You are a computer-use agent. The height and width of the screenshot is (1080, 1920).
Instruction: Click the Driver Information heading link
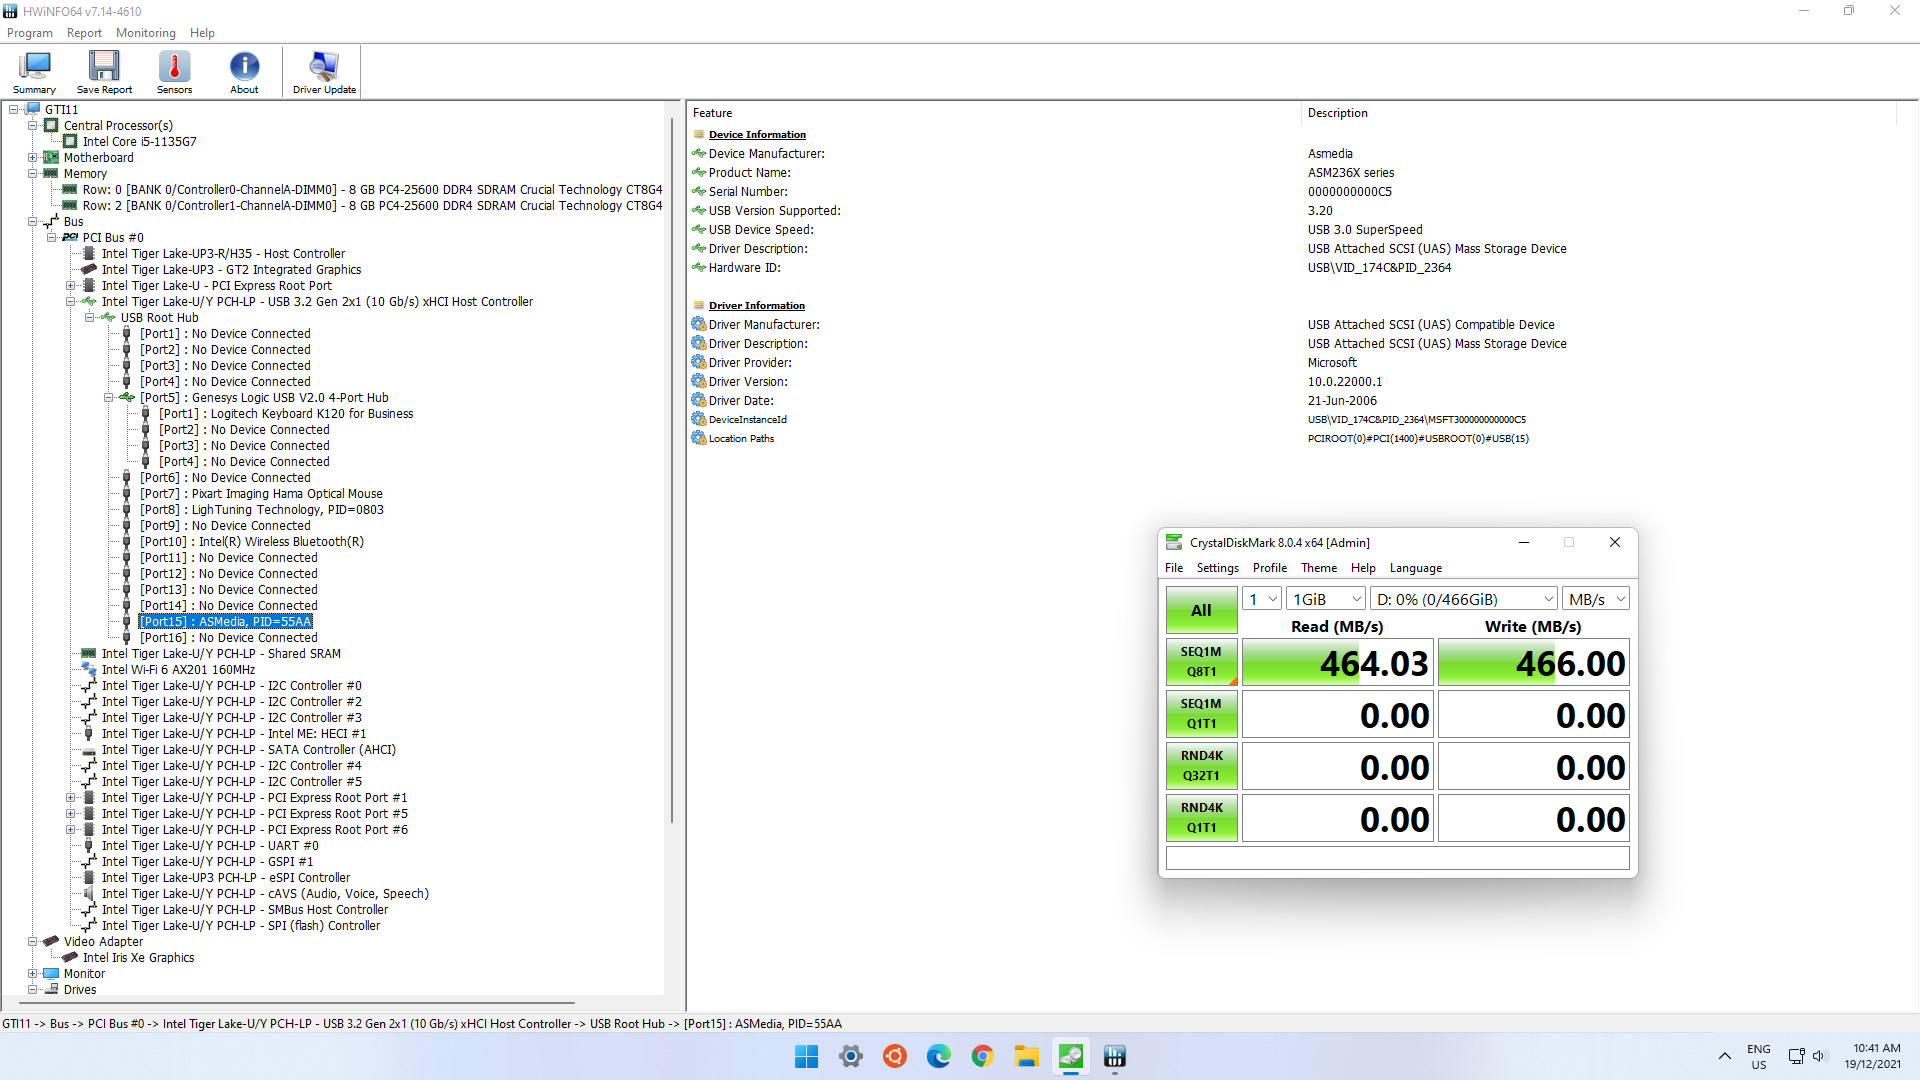coord(756,305)
